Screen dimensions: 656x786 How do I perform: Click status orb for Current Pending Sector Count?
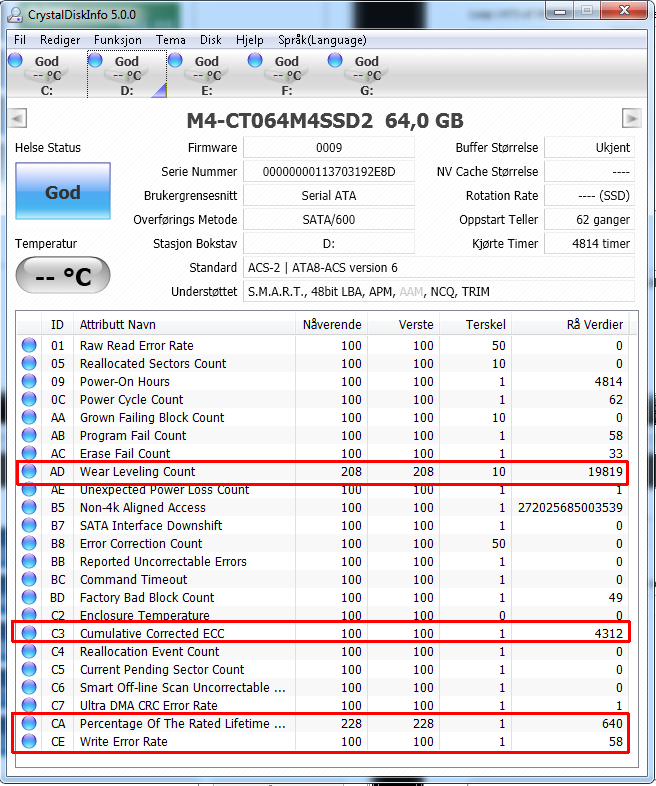[x=29, y=669]
